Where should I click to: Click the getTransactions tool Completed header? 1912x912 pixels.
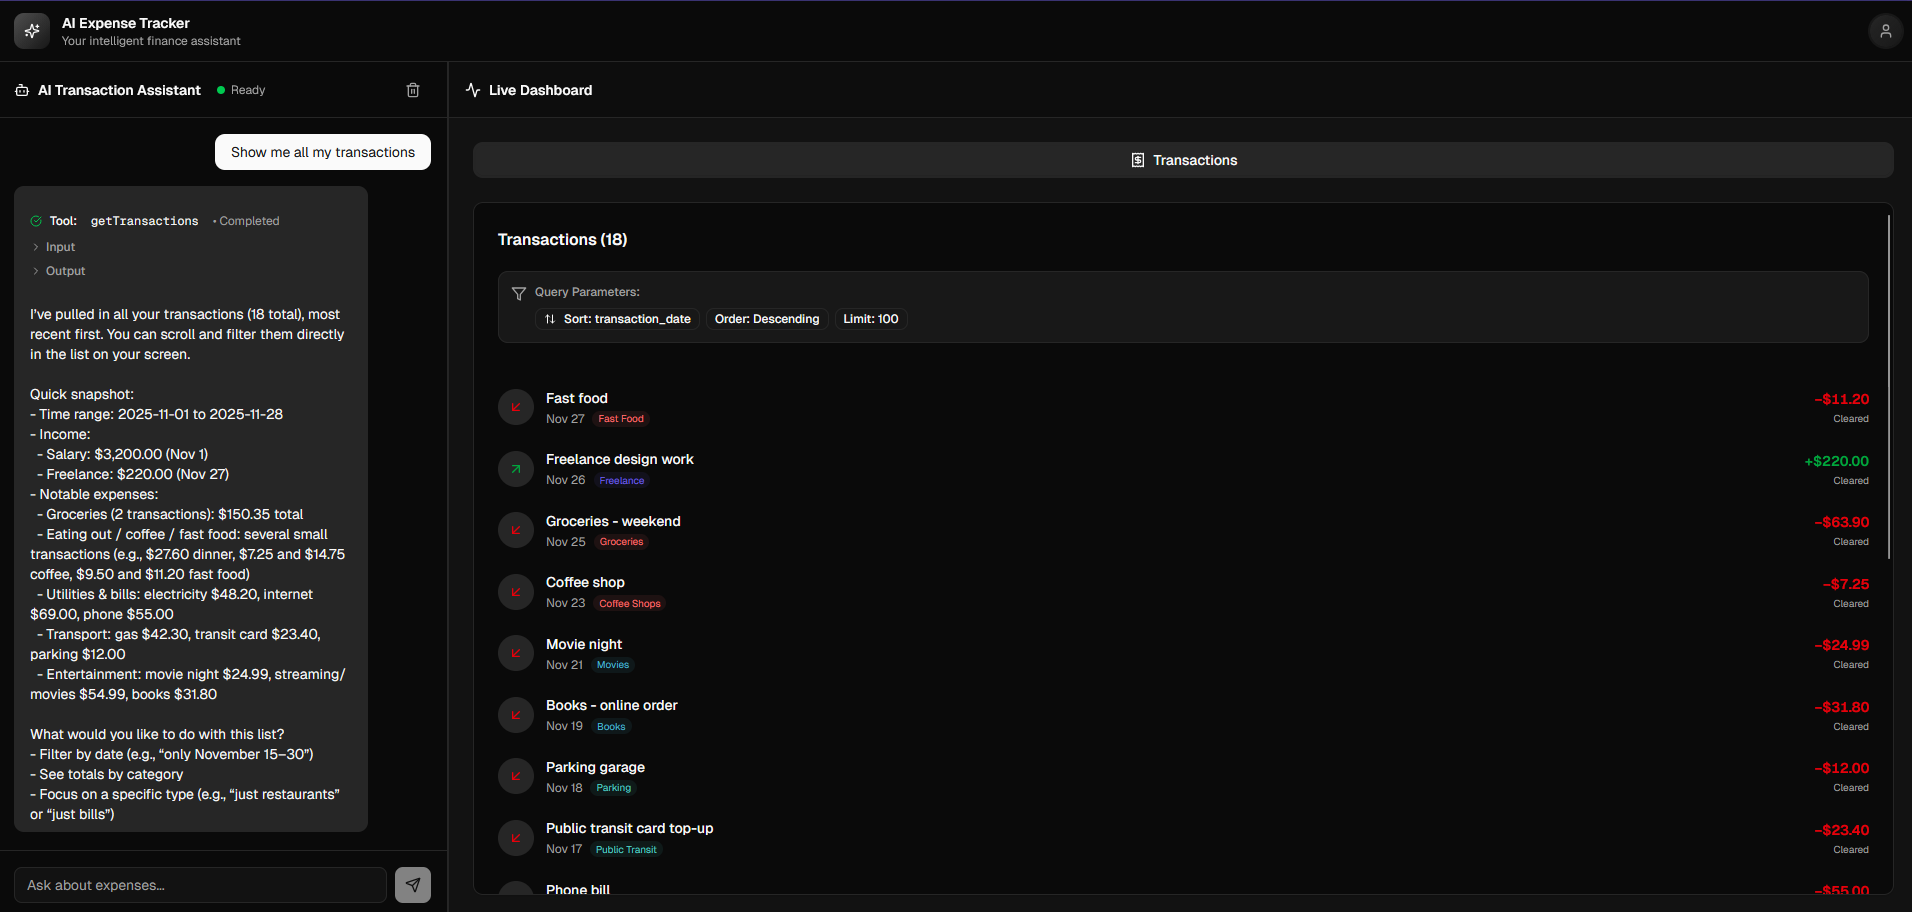point(155,221)
